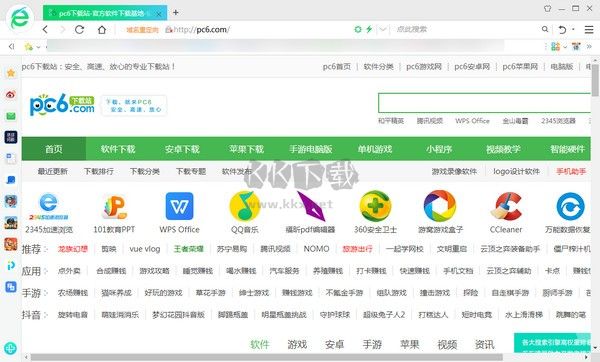Click the green gear extension icon in address bar
The image size is (600, 362).
click(x=358, y=29)
